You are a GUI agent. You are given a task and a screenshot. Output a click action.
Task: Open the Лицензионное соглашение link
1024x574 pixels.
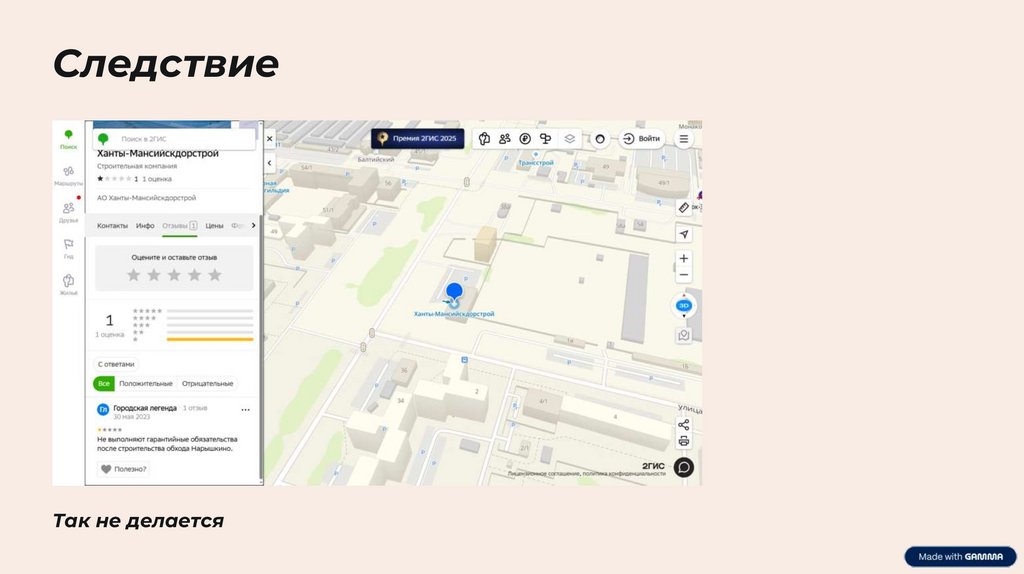click(545, 473)
